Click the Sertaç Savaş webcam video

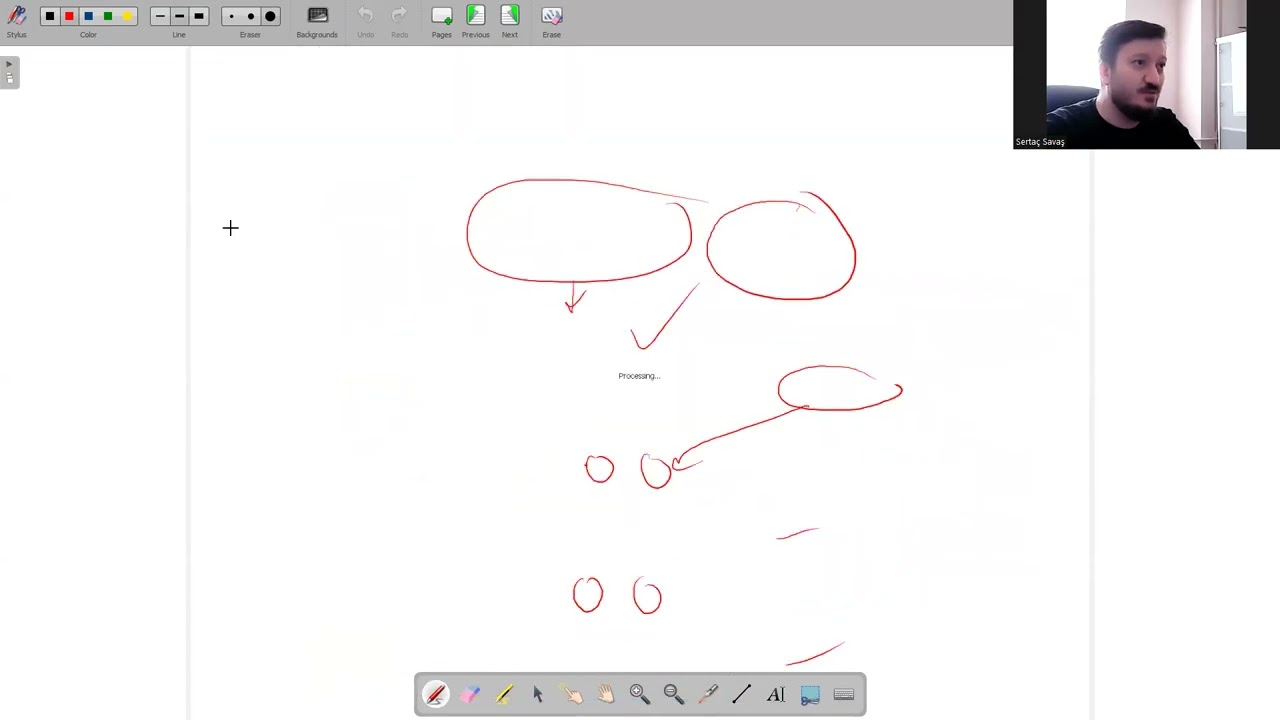[1146, 75]
